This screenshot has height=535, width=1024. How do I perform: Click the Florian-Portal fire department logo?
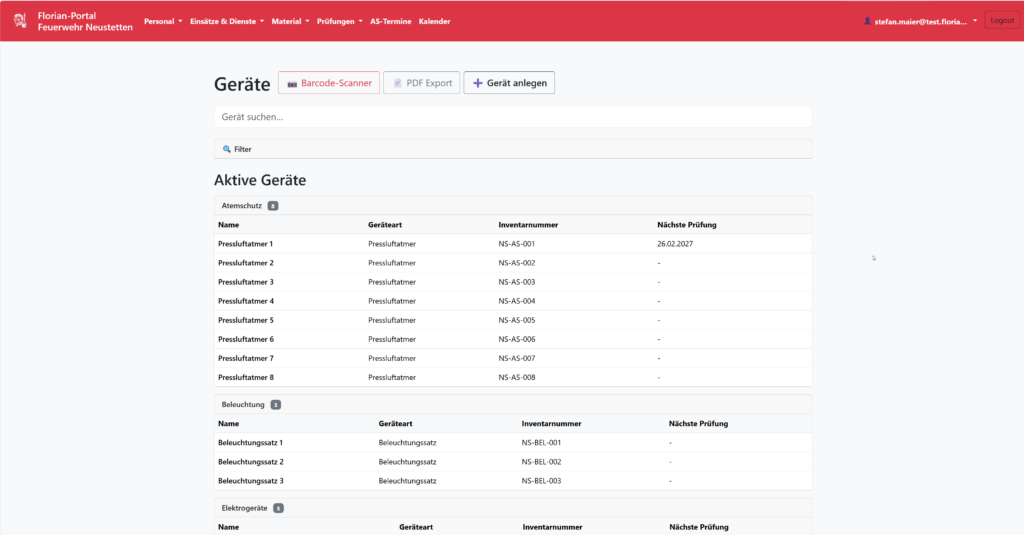pos(20,21)
